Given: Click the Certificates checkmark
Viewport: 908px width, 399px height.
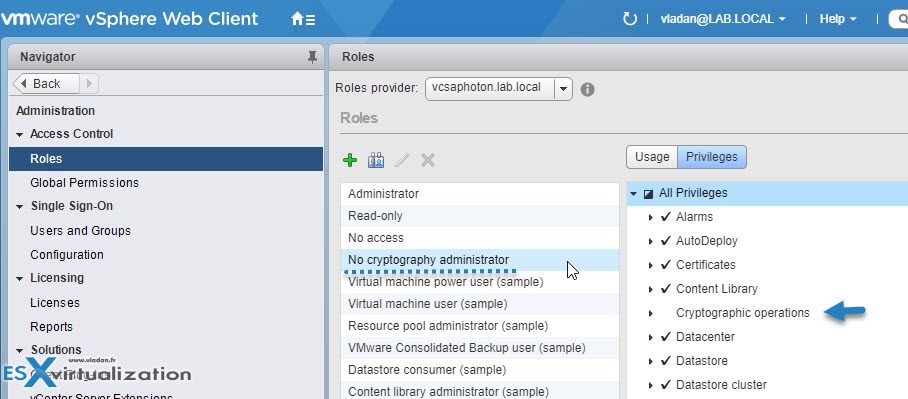Looking at the screenshot, I should point(666,265).
